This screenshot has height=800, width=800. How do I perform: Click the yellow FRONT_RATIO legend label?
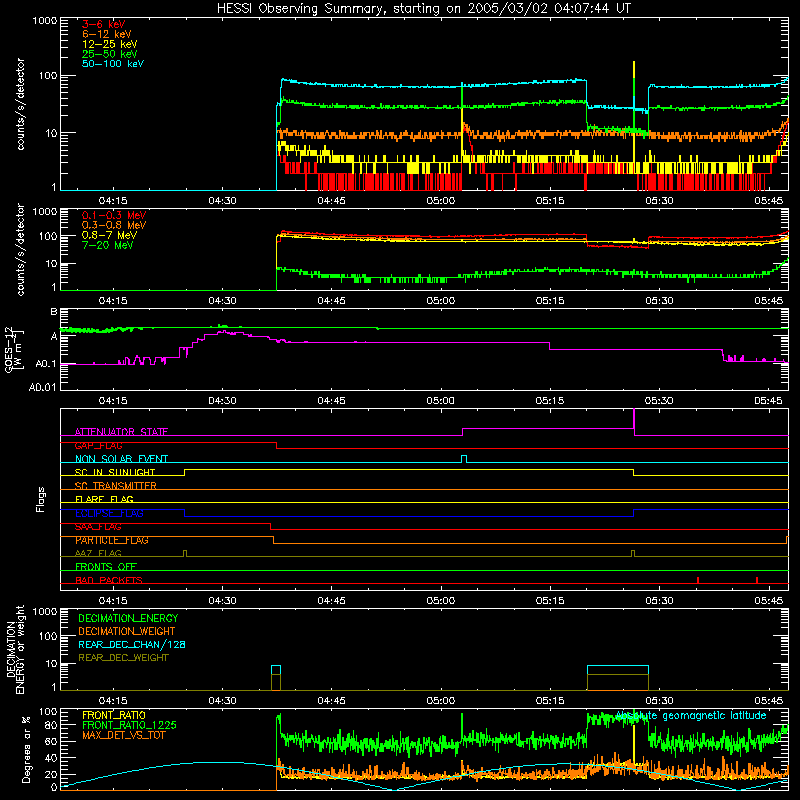coord(114,715)
